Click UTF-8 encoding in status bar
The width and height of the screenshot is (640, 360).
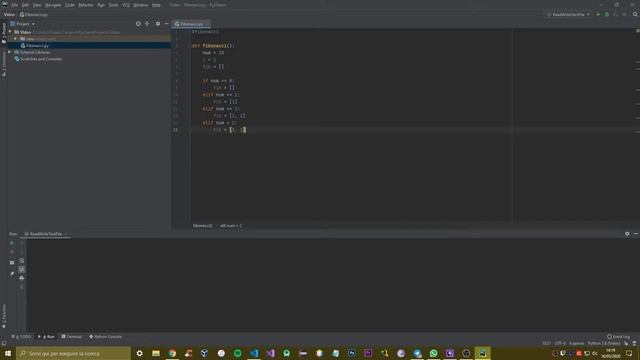coord(560,343)
